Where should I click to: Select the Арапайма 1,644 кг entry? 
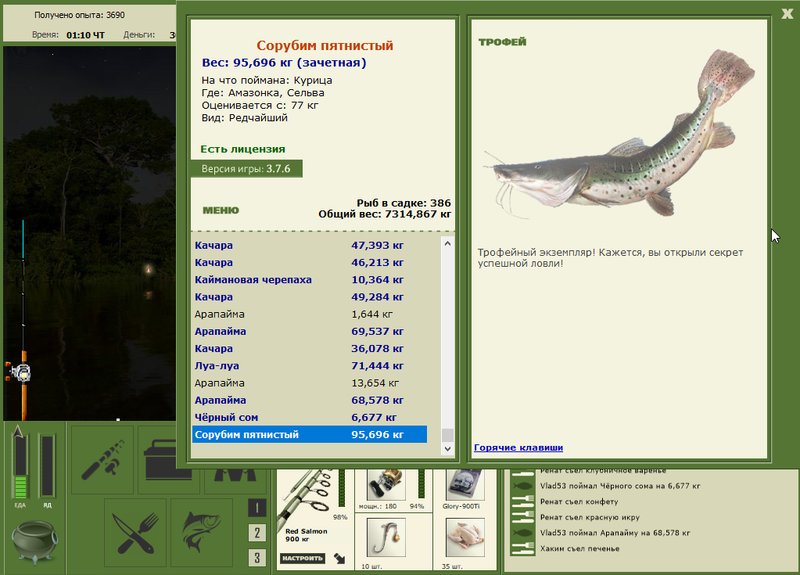309,314
